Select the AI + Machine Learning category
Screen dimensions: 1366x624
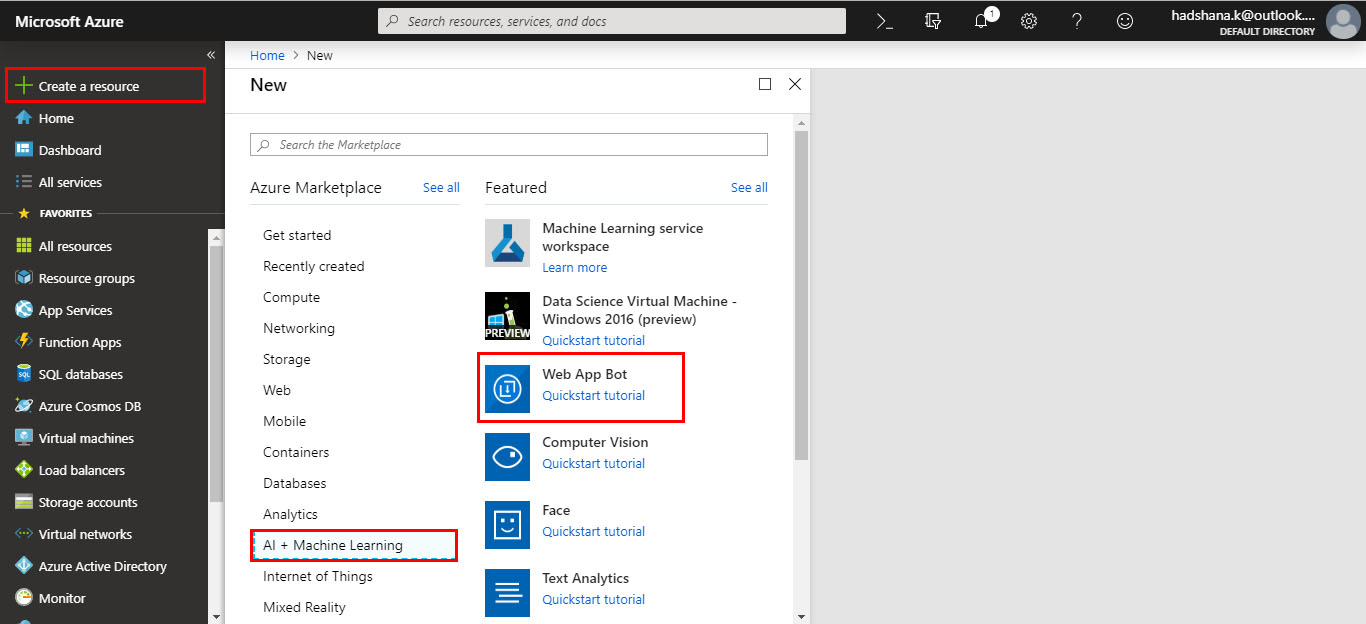tap(354, 545)
